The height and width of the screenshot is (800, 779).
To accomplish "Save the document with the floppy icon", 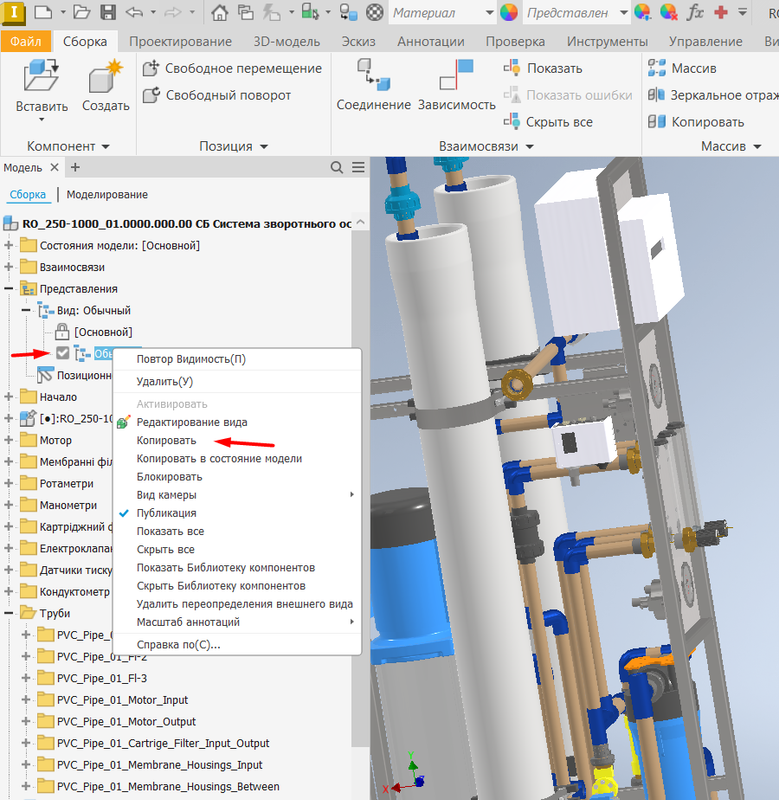I will (x=108, y=12).
